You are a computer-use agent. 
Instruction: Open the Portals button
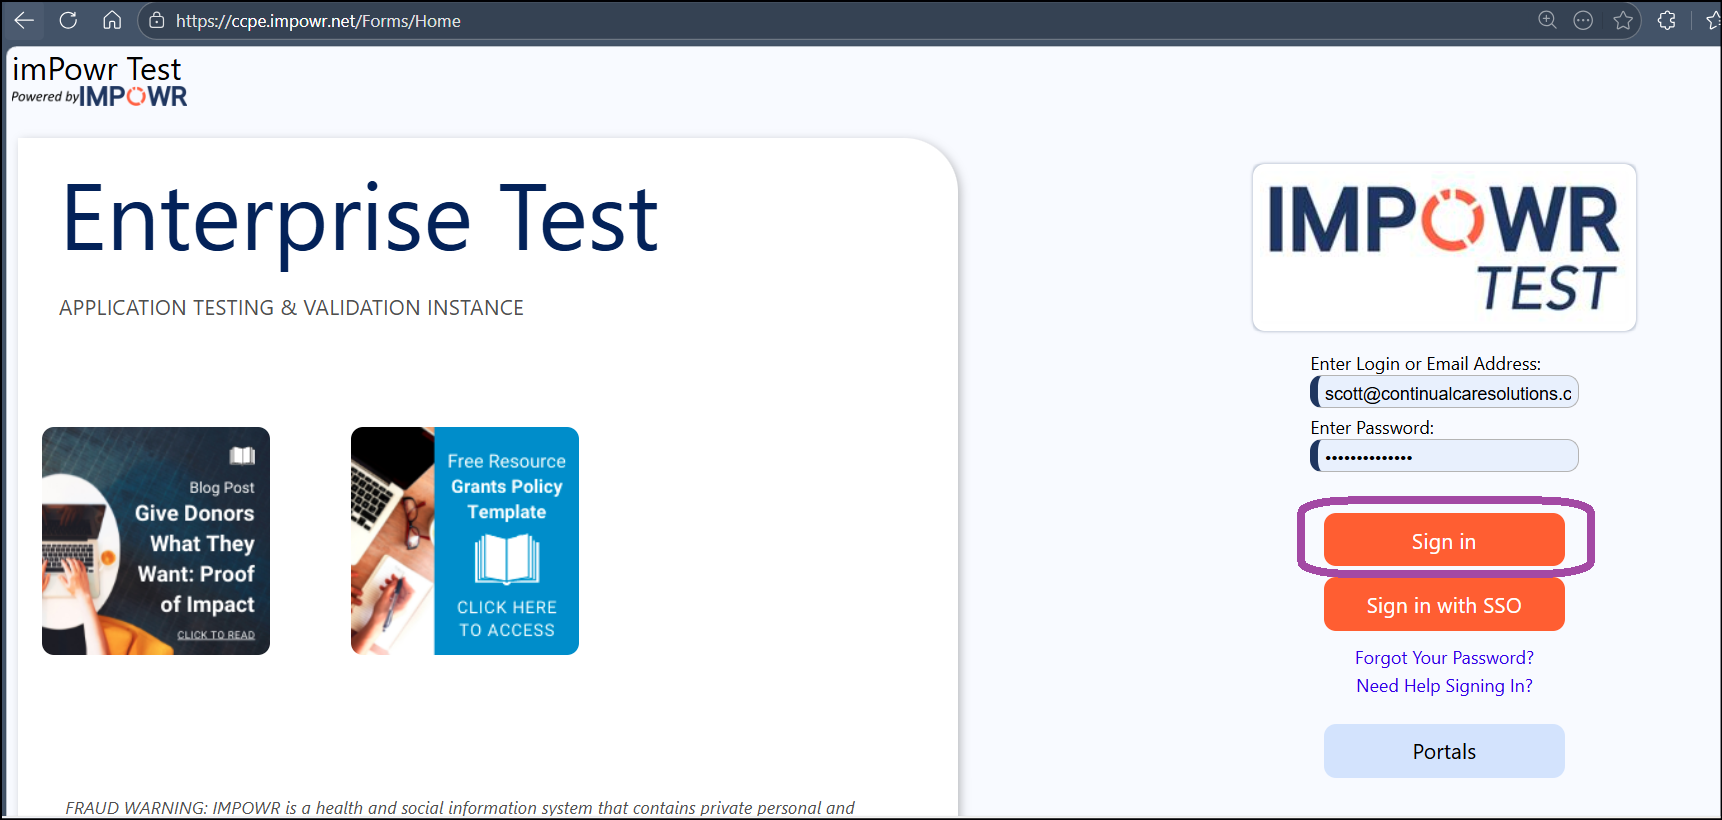[1444, 751]
